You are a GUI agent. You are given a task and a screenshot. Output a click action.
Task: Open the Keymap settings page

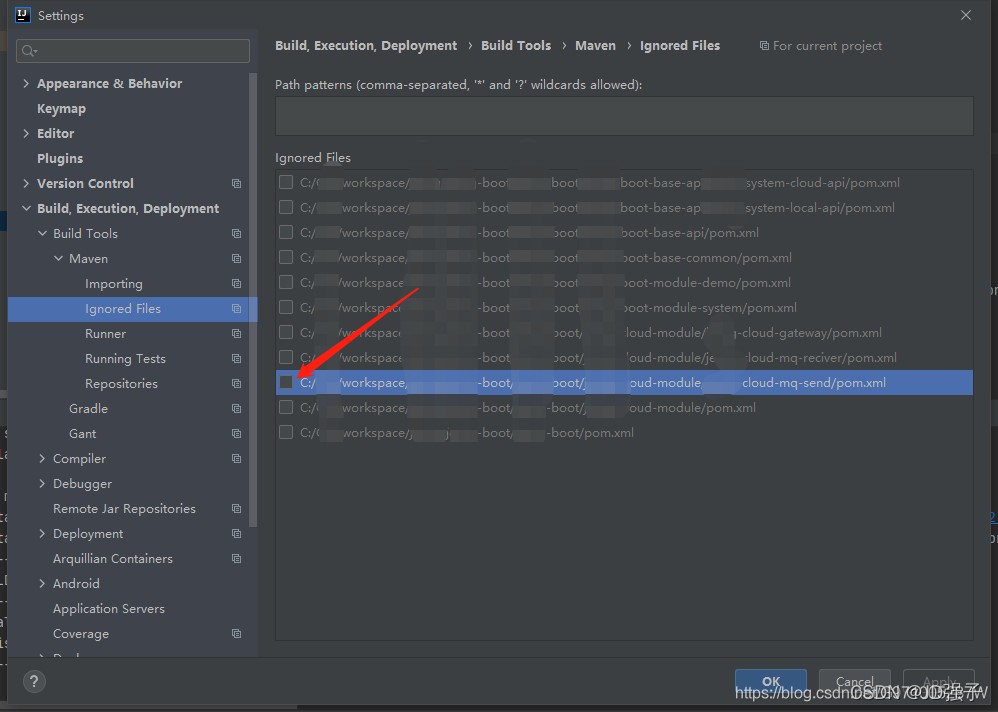61,109
